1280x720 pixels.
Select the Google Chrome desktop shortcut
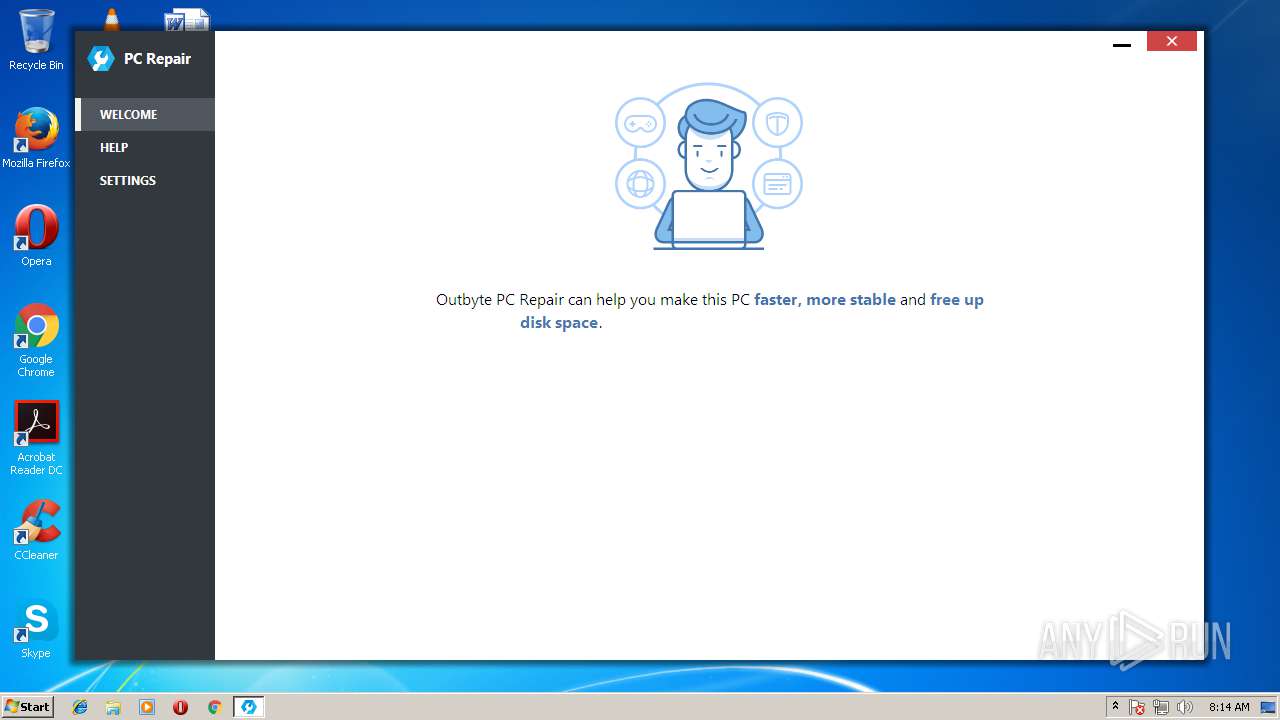click(36, 340)
